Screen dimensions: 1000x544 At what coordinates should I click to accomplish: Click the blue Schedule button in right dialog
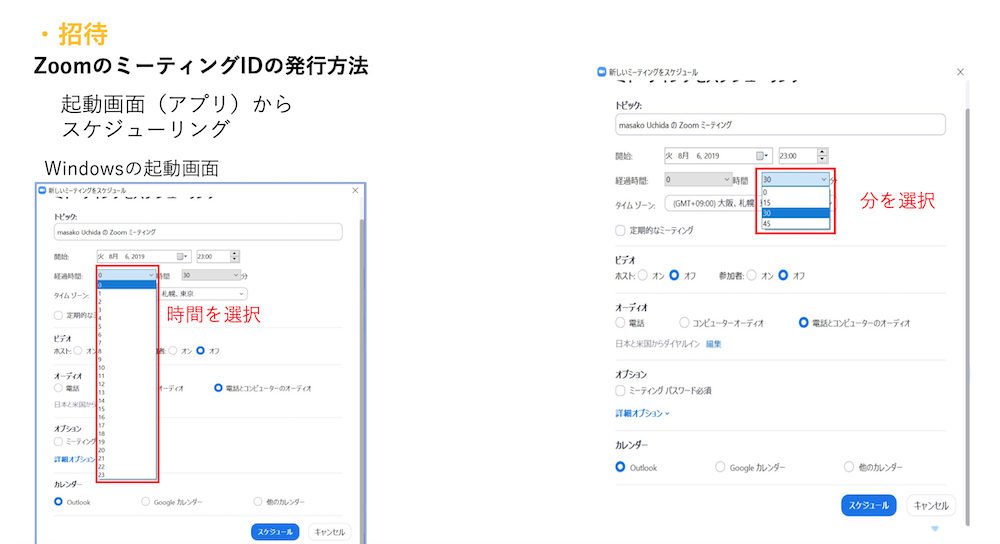(869, 505)
